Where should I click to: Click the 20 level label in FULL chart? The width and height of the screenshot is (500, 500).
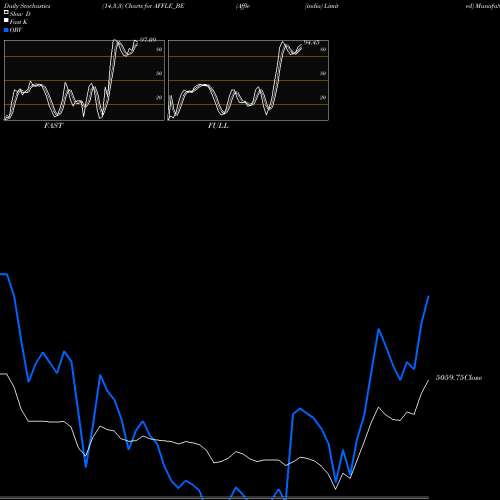(x=323, y=98)
